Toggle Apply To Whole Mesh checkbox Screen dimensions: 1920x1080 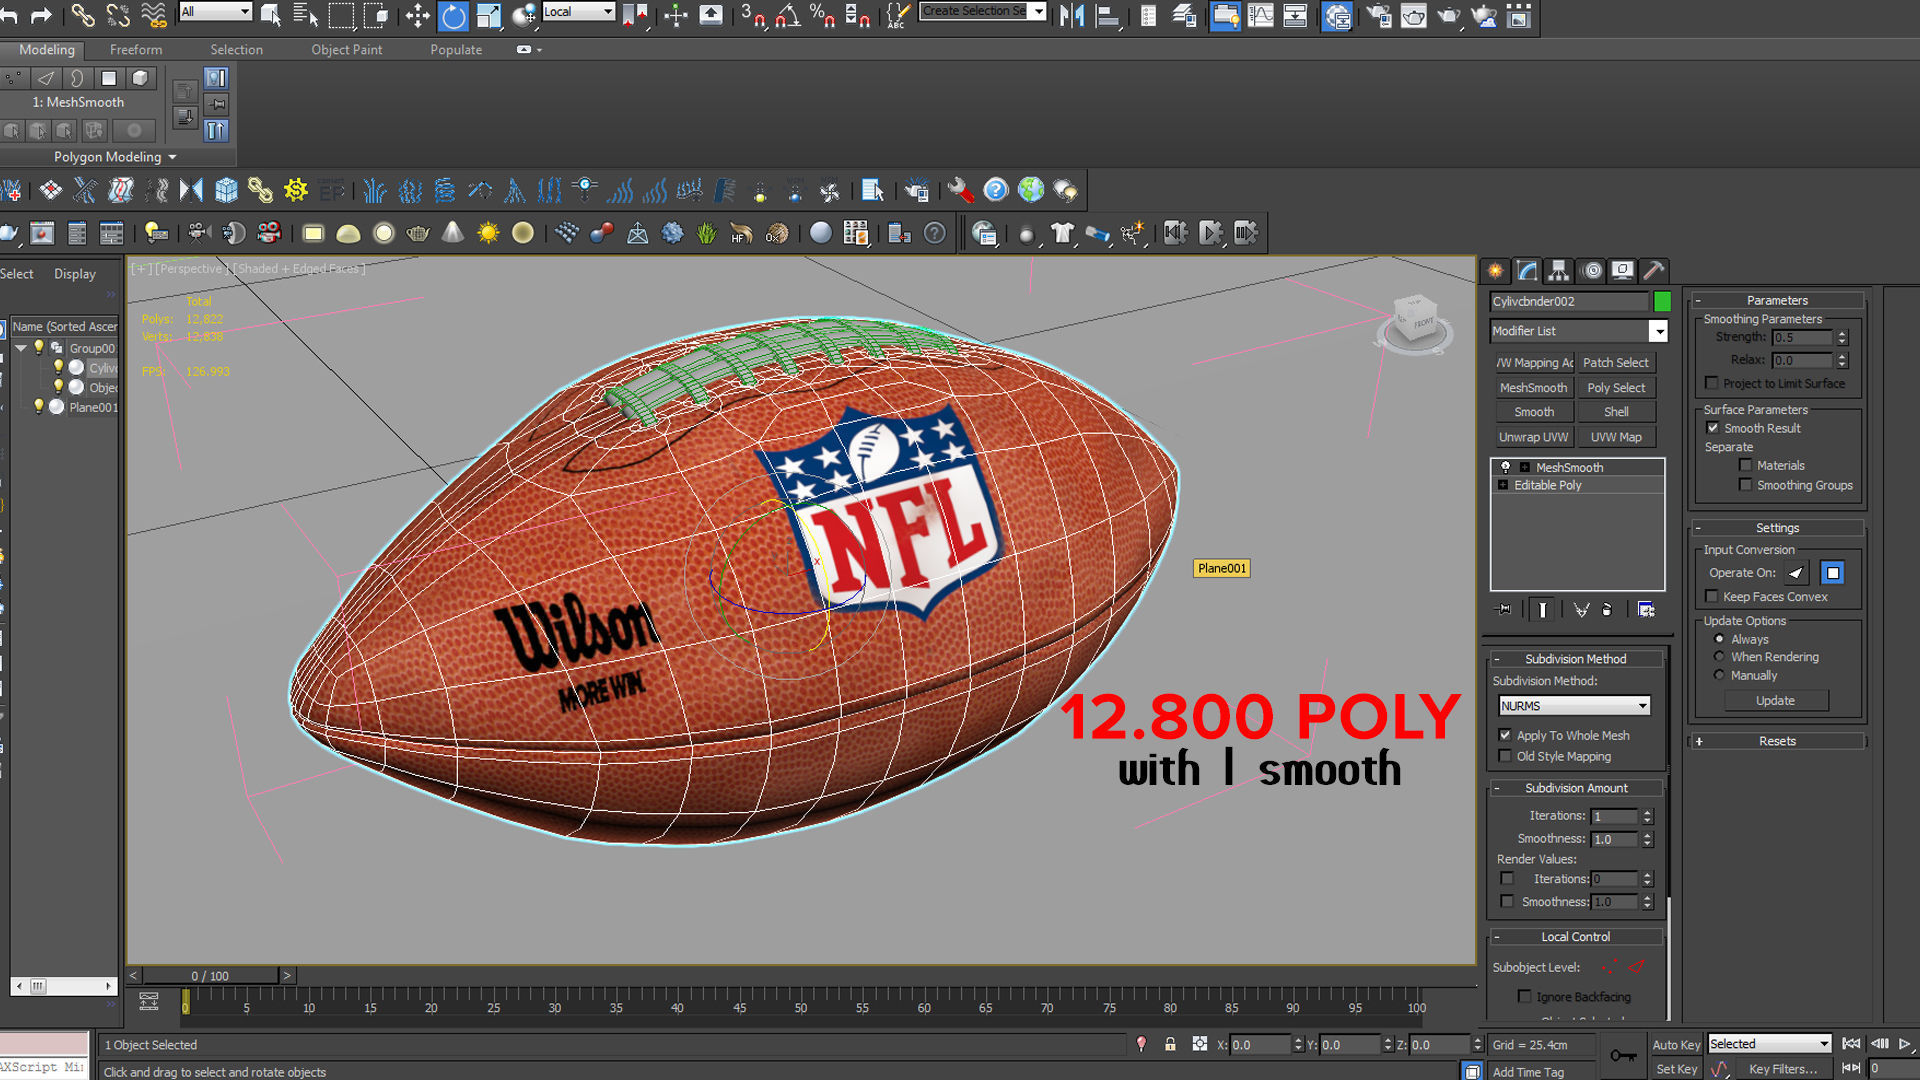1505,735
